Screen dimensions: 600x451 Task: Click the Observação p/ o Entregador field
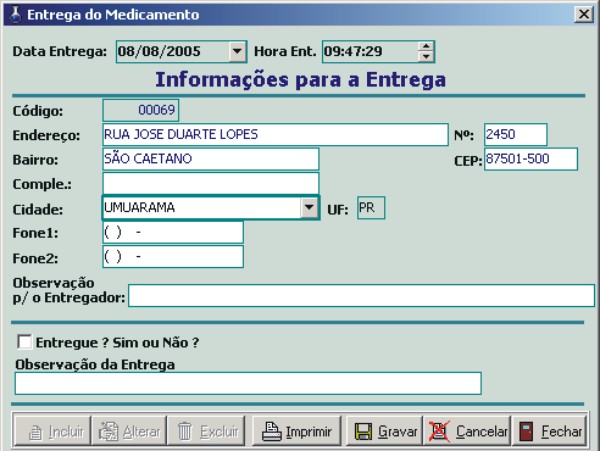(361, 295)
